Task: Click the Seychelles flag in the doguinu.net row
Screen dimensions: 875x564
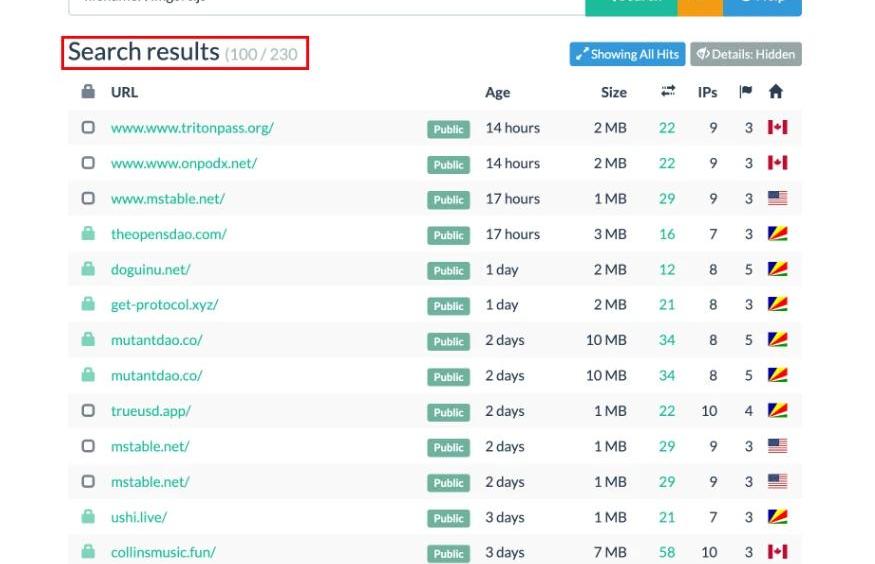Action: click(777, 270)
